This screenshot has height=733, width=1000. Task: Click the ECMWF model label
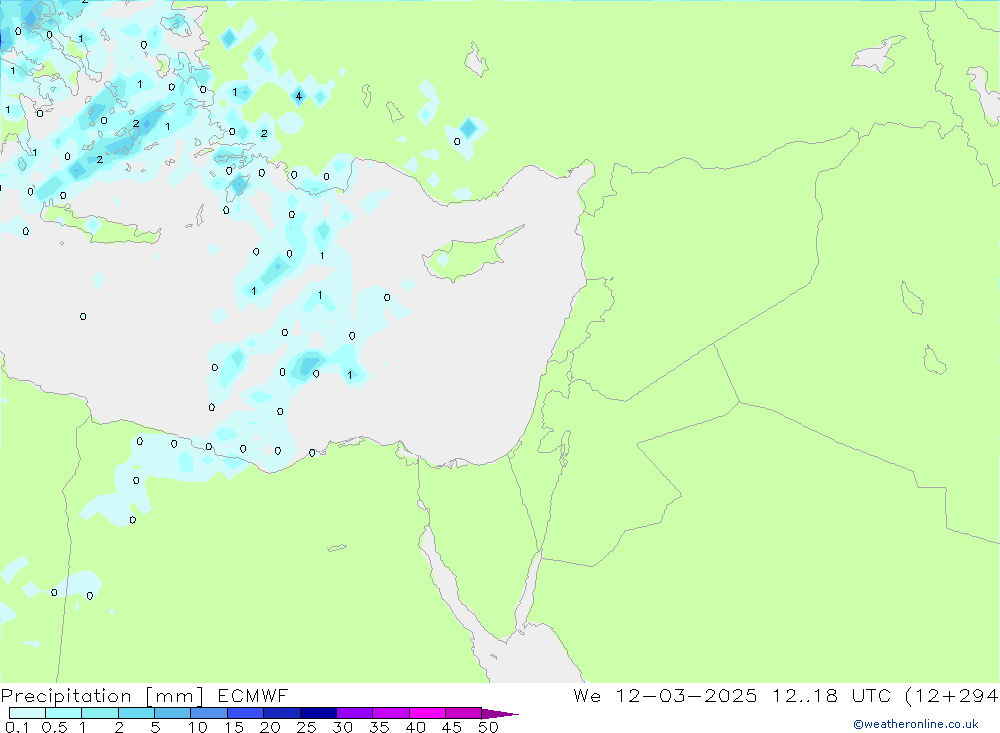coord(253,696)
